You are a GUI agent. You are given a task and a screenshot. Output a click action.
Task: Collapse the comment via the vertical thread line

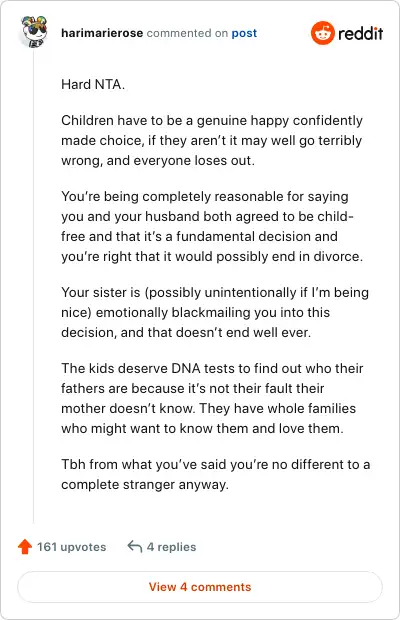tap(34, 285)
